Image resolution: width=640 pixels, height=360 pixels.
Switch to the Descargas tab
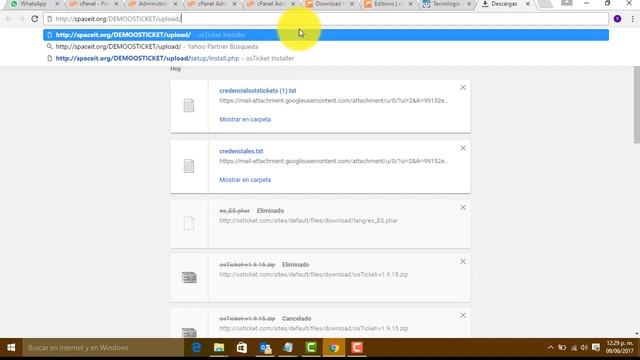click(504, 4)
